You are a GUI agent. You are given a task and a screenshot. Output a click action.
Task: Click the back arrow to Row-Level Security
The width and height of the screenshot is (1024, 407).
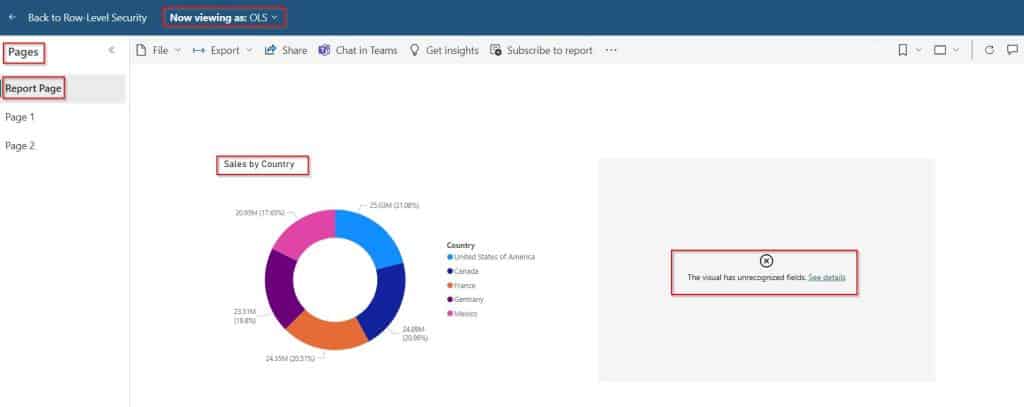[12, 18]
